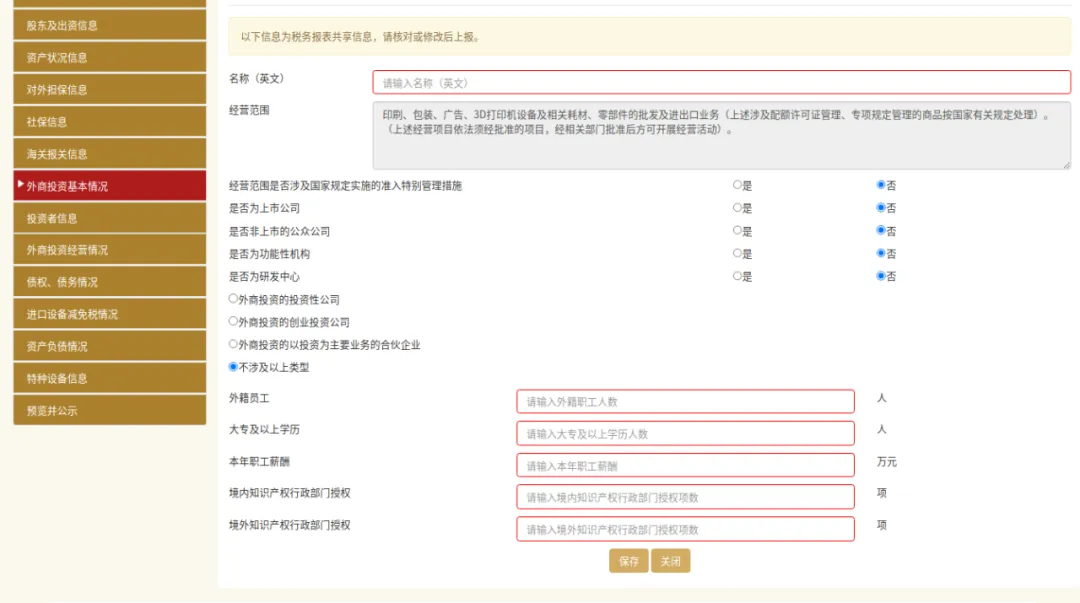Screen dimensions: 1080x603
Task: Click the 保存 button
Action: (x=628, y=562)
